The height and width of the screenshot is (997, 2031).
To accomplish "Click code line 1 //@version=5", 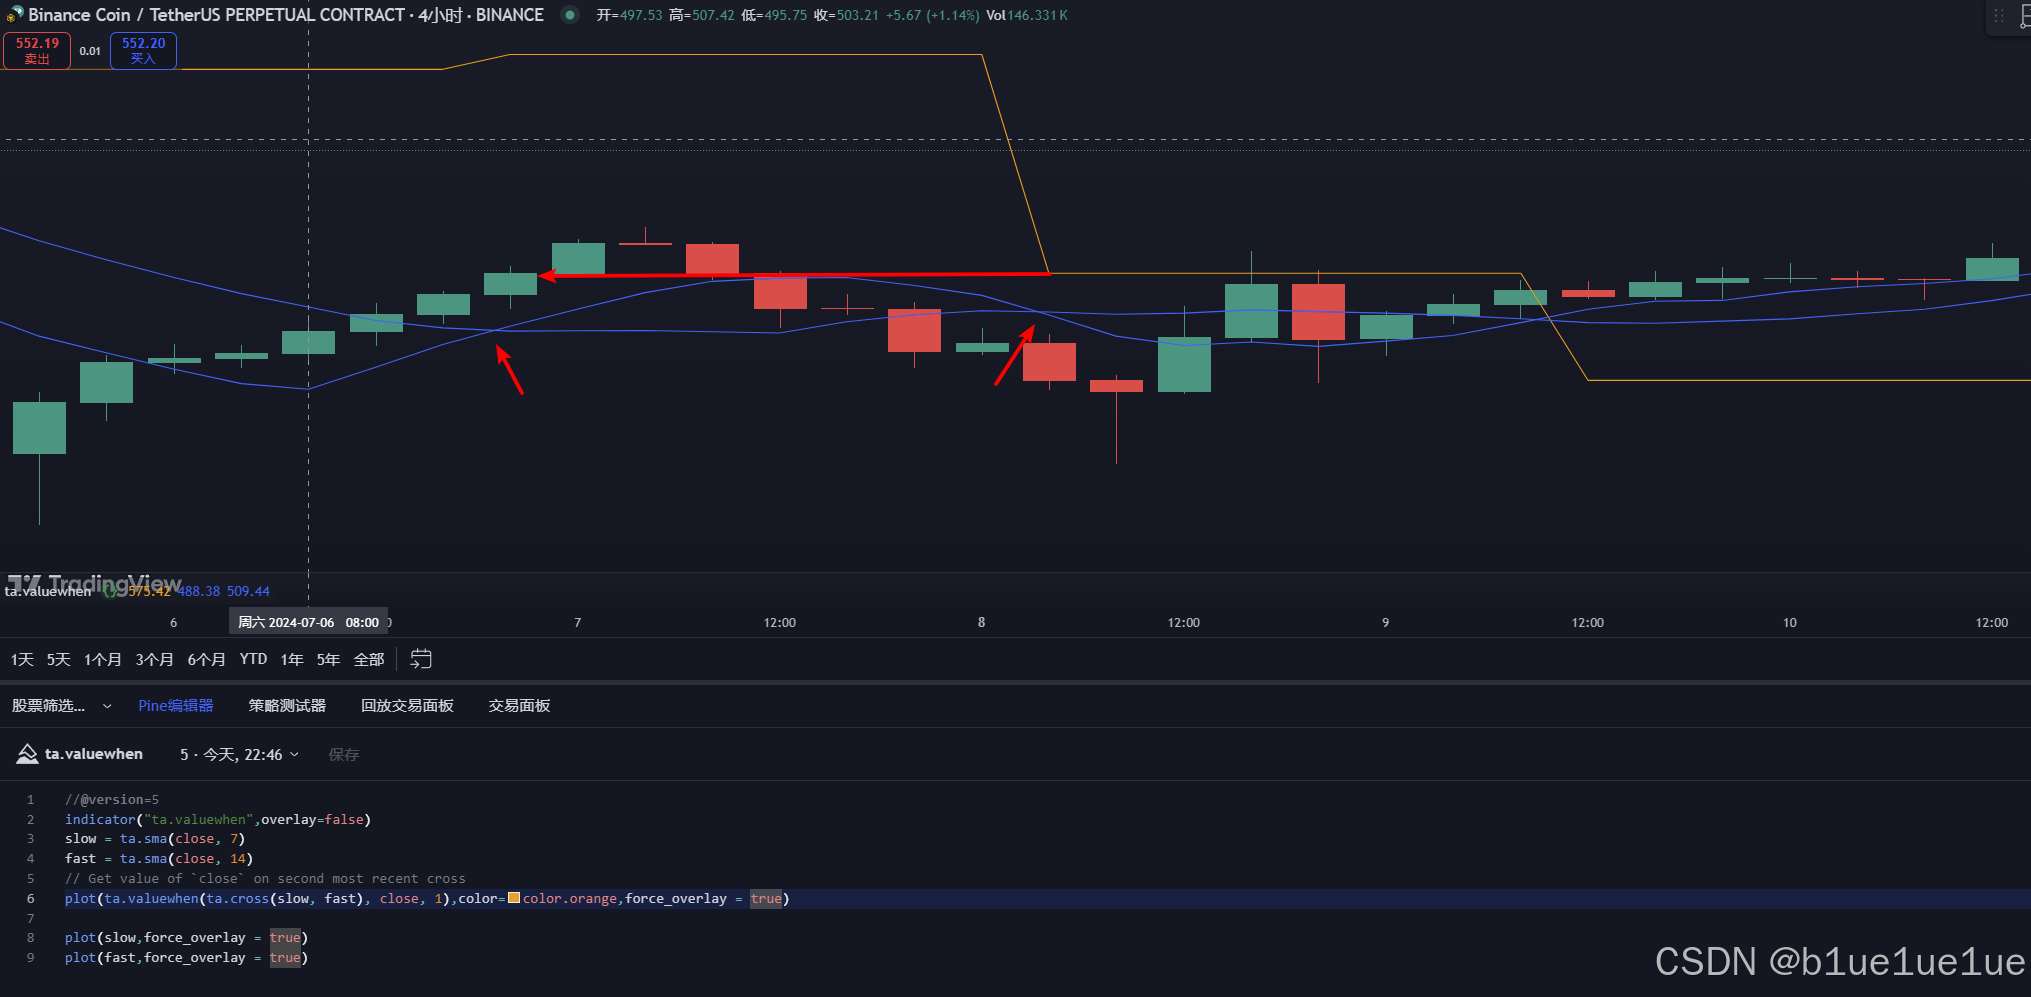I will tap(112, 799).
